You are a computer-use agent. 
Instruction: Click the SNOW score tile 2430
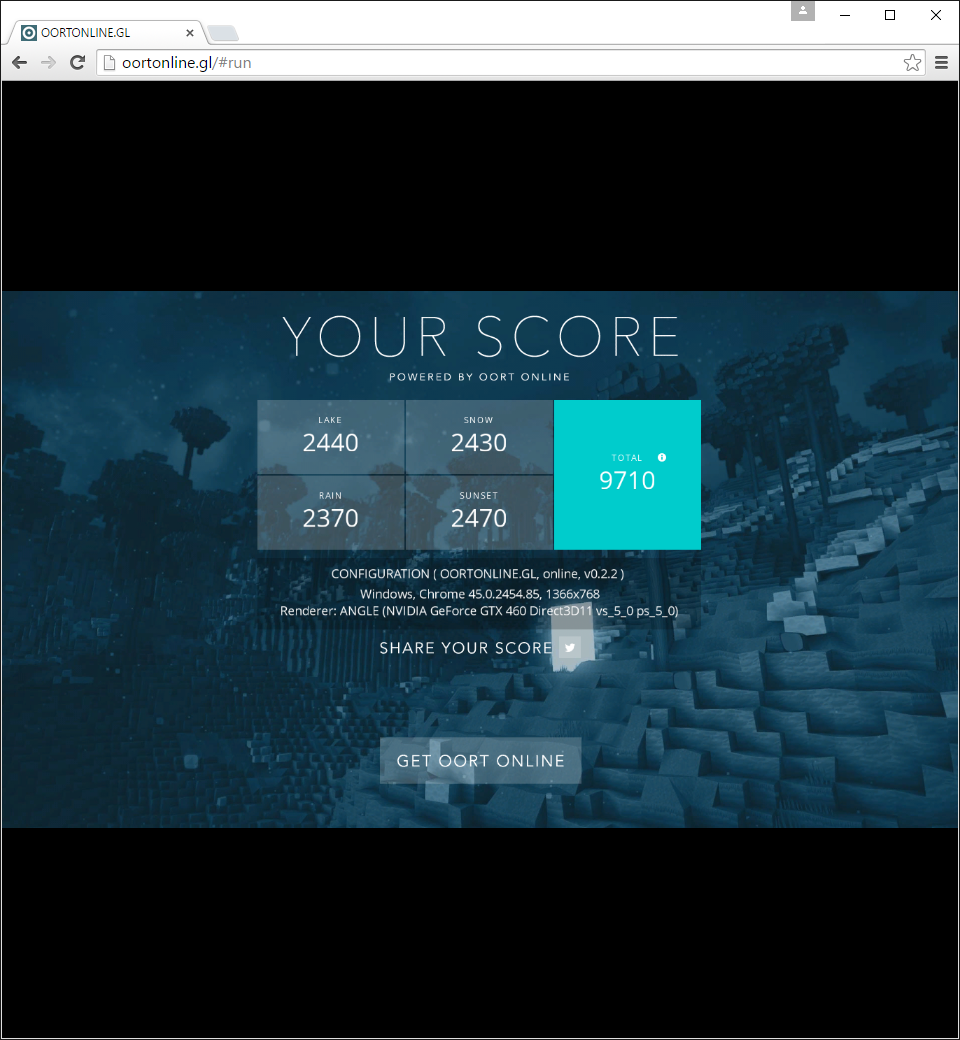coord(479,436)
